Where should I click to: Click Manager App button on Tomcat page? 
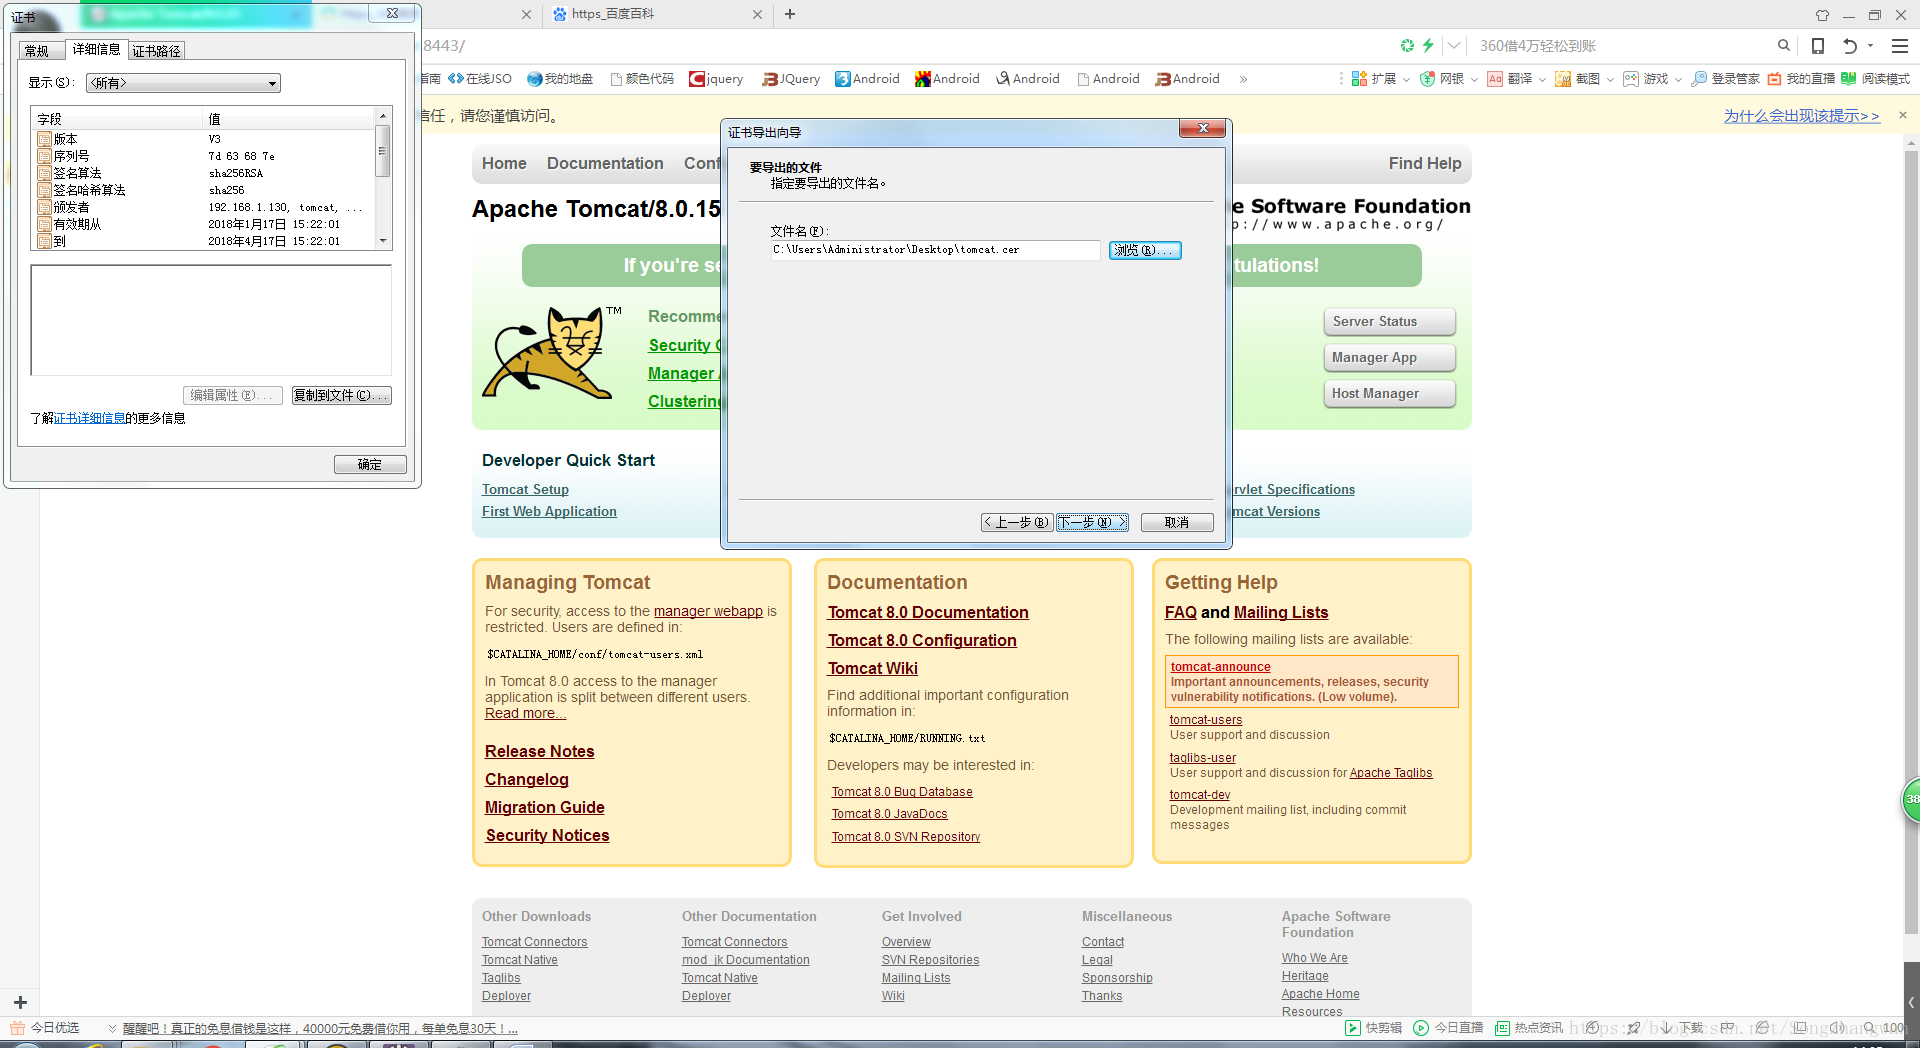(1389, 358)
